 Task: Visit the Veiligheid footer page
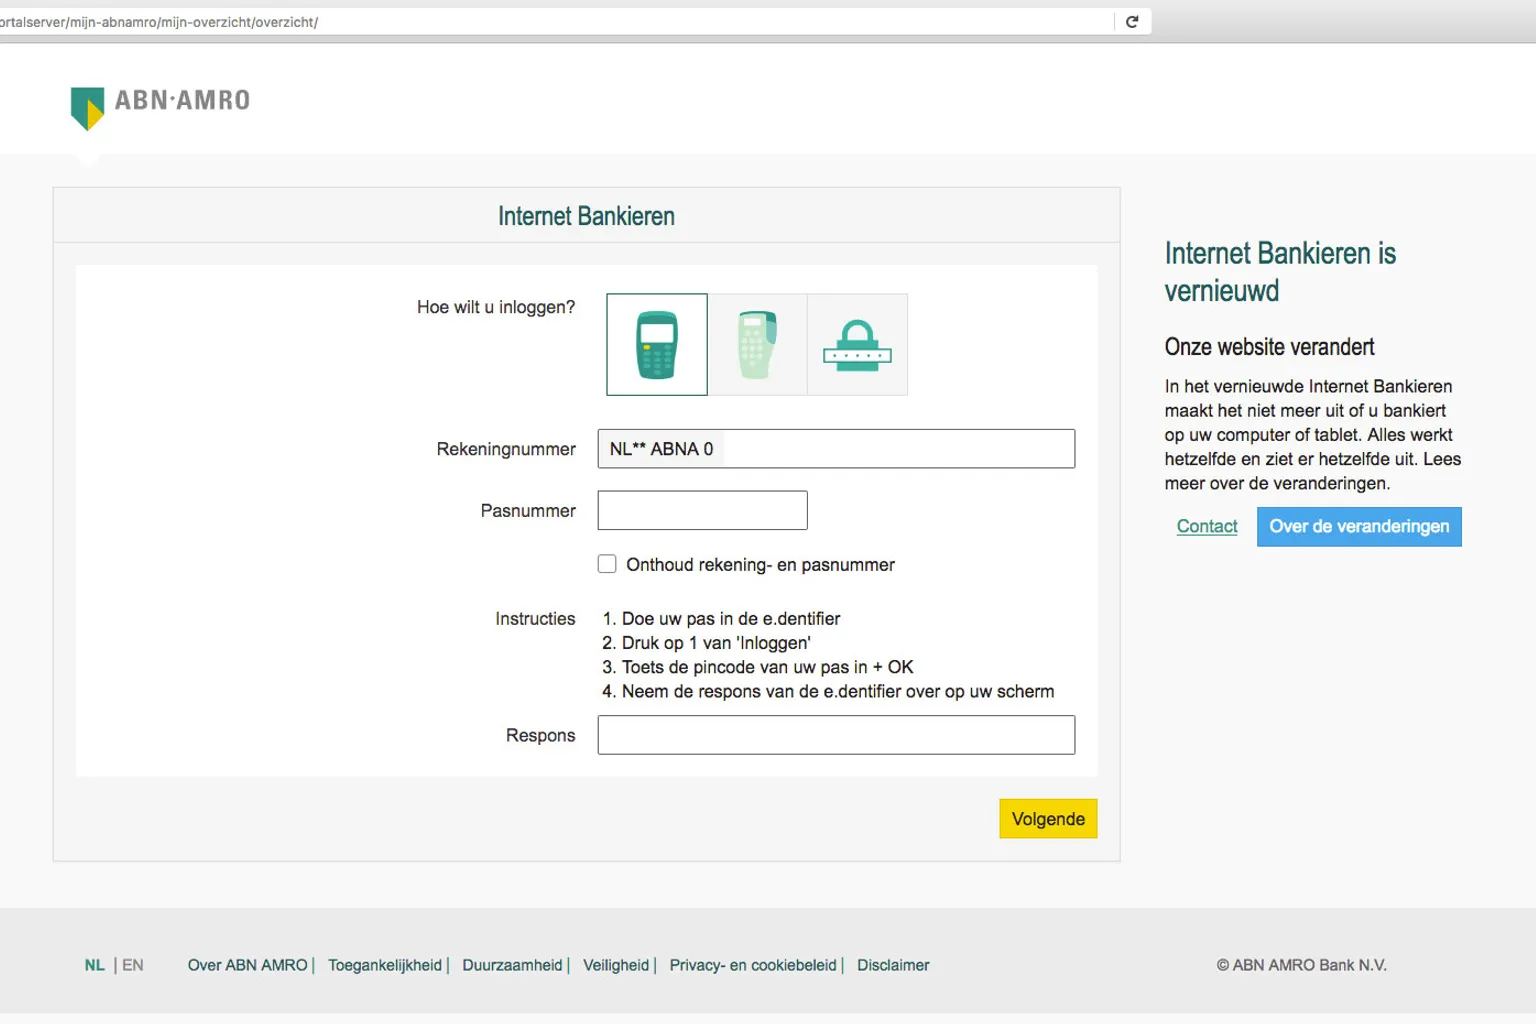coord(616,965)
